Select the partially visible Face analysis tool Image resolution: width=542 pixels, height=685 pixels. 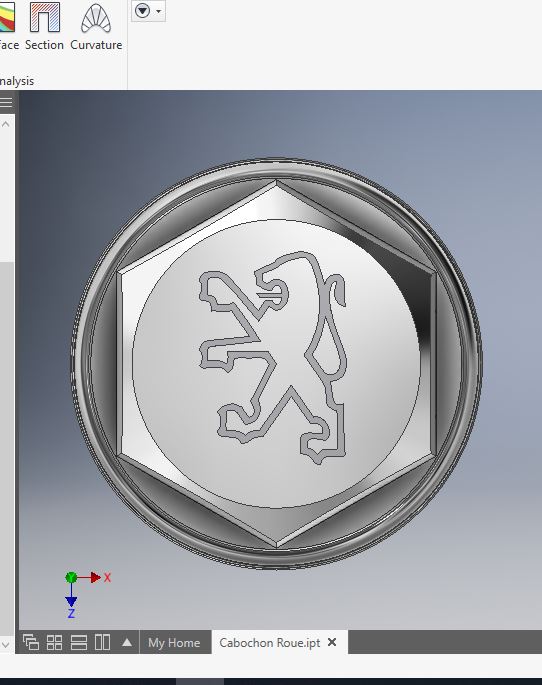click(x=9, y=26)
